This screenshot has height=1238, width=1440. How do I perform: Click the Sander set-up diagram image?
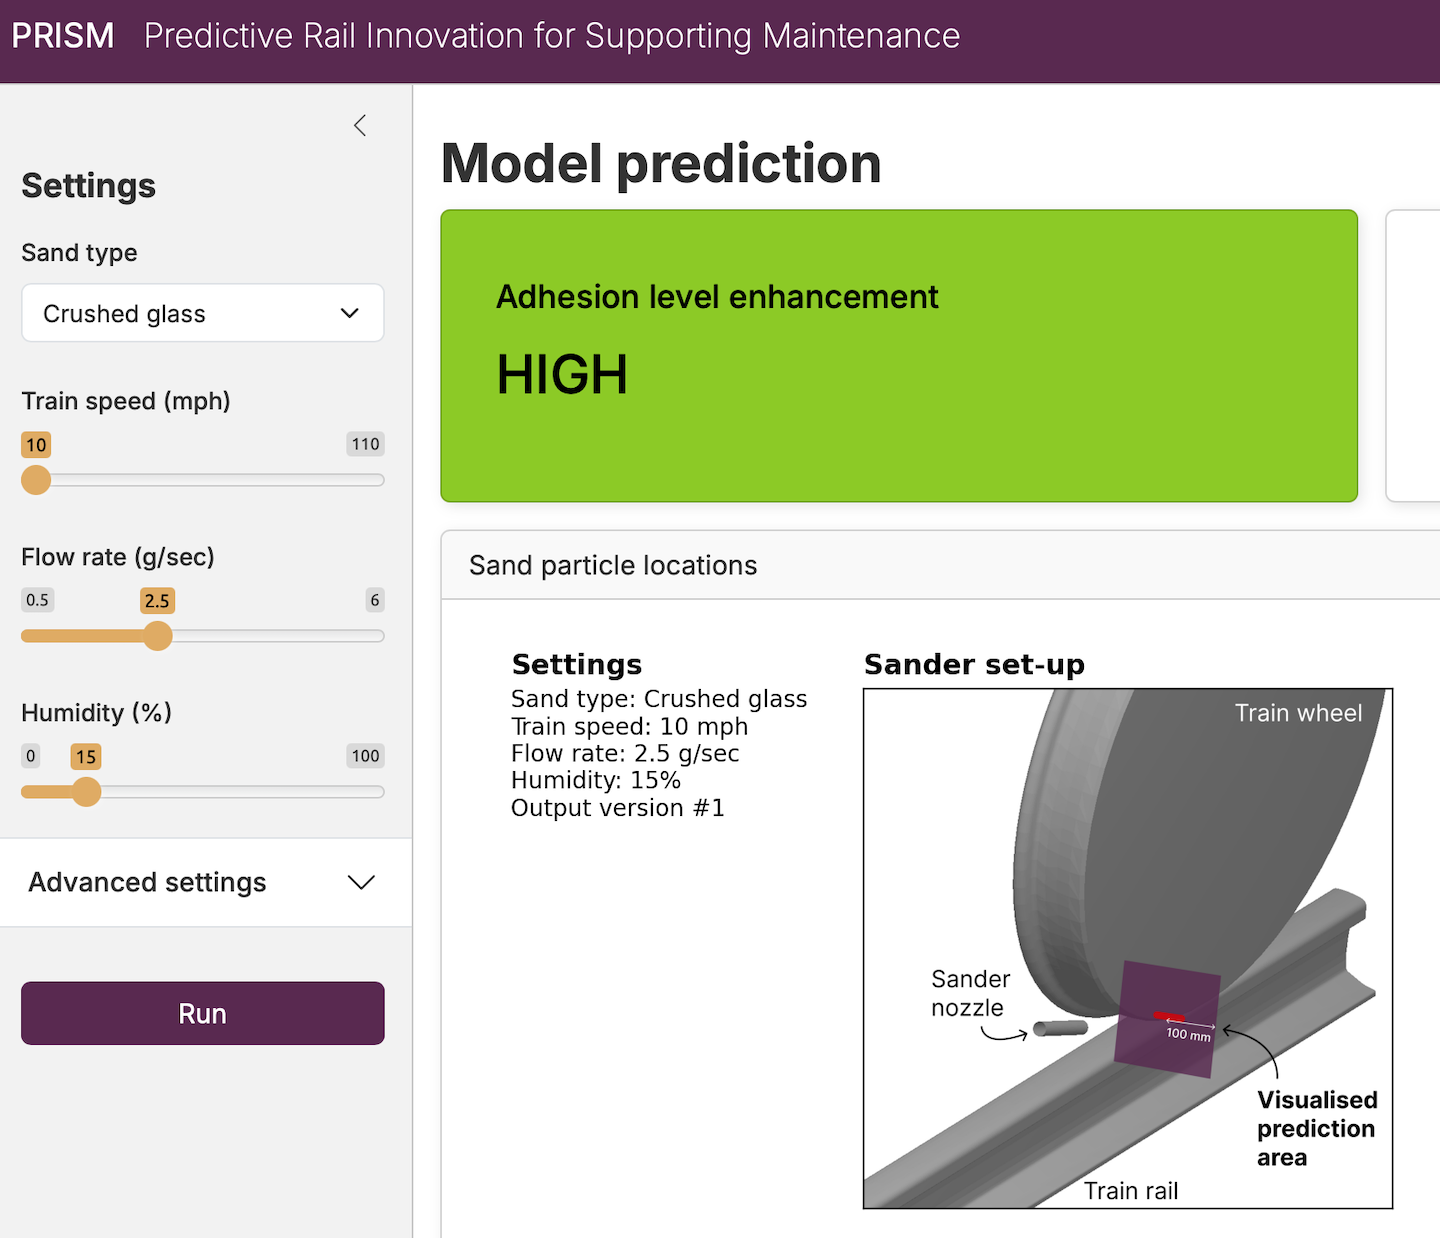[1128, 948]
